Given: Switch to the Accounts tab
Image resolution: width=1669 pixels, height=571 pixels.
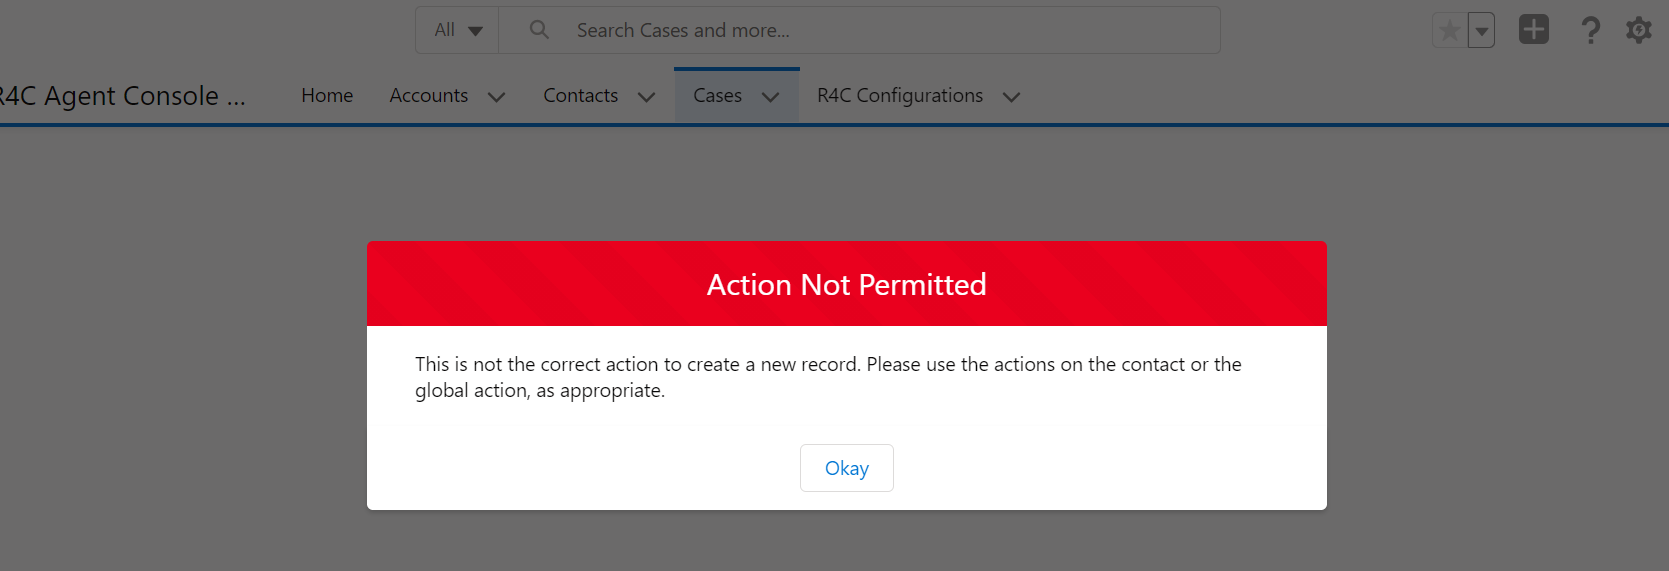Looking at the screenshot, I should [428, 96].
